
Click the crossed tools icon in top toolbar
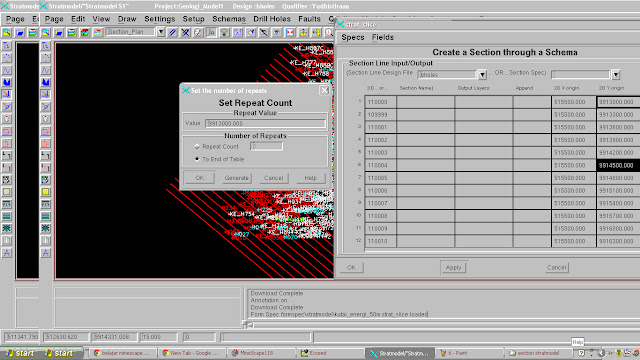[185, 32]
